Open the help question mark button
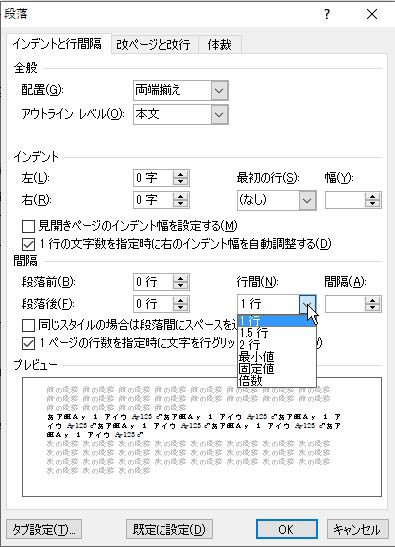The width and height of the screenshot is (395, 547). tap(327, 14)
